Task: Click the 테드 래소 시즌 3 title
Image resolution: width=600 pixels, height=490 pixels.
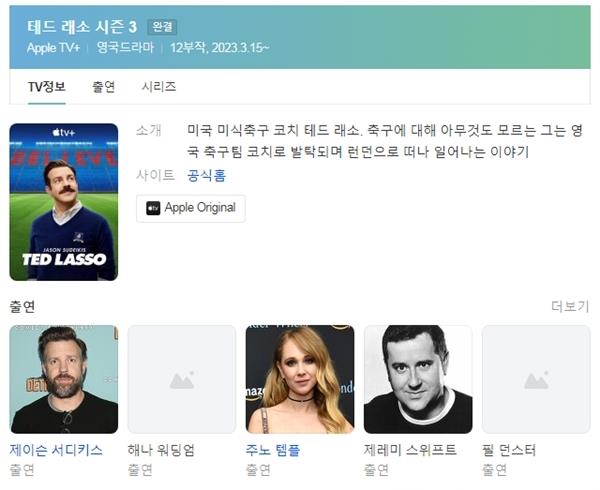Action: click(82, 27)
